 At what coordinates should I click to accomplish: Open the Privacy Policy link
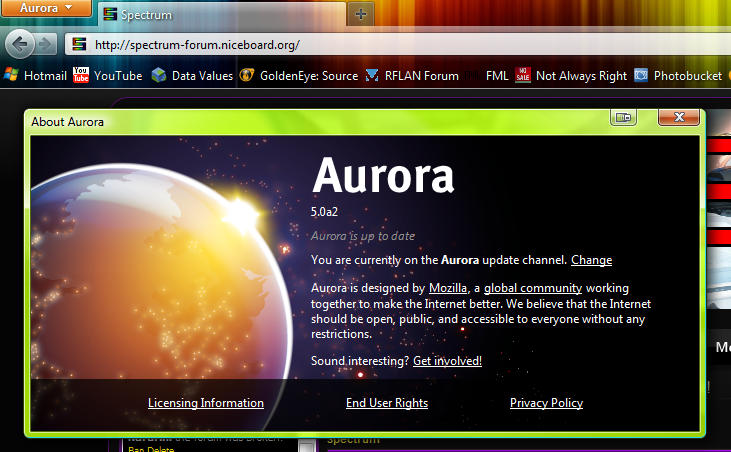click(x=546, y=403)
